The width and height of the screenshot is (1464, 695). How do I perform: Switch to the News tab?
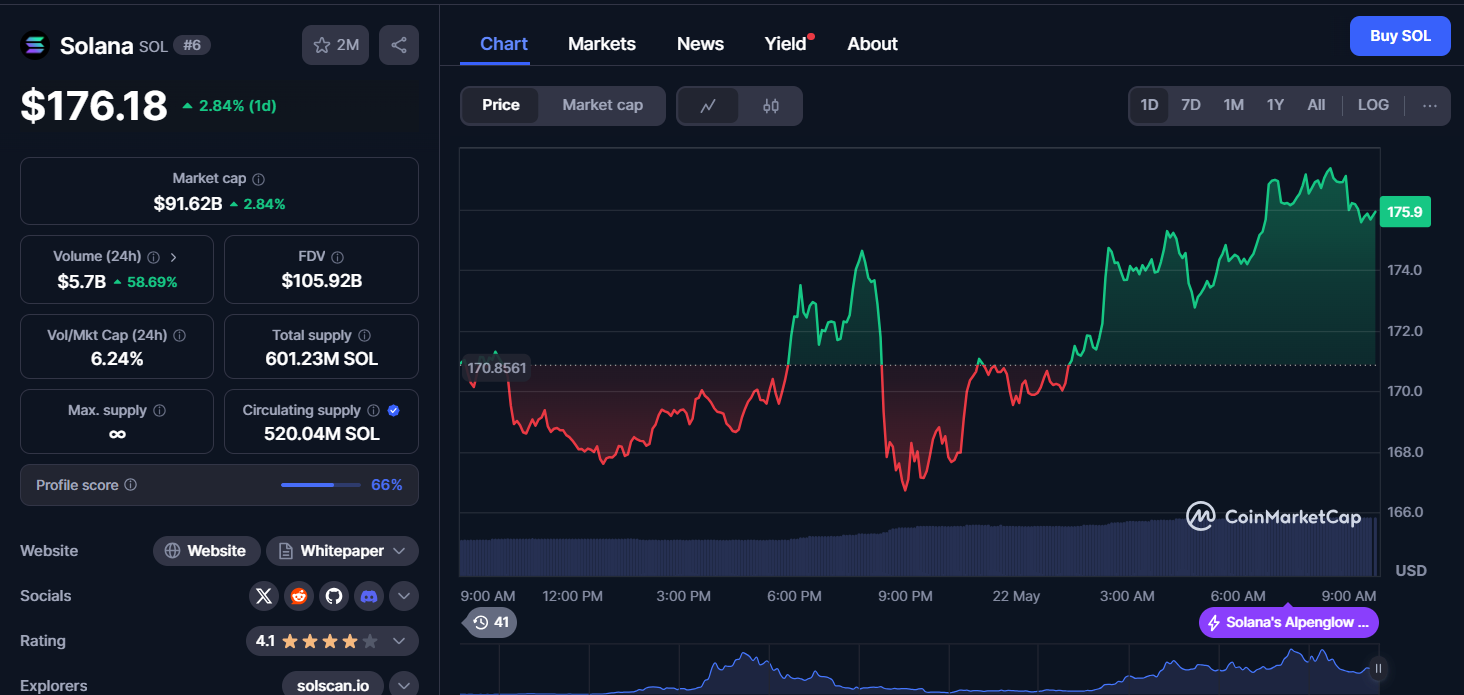click(700, 44)
